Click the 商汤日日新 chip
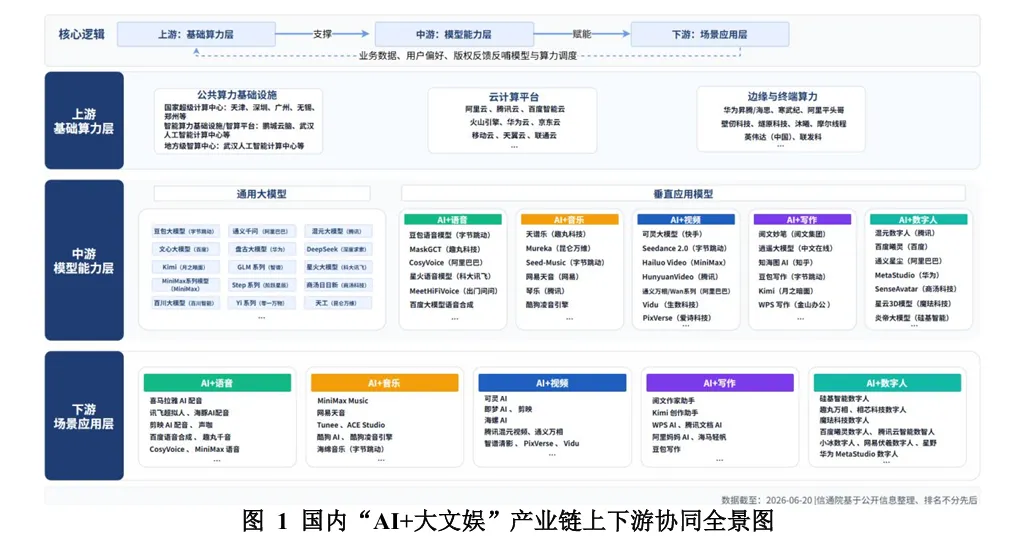Viewport: 1015px width, 555px height. pos(337,285)
